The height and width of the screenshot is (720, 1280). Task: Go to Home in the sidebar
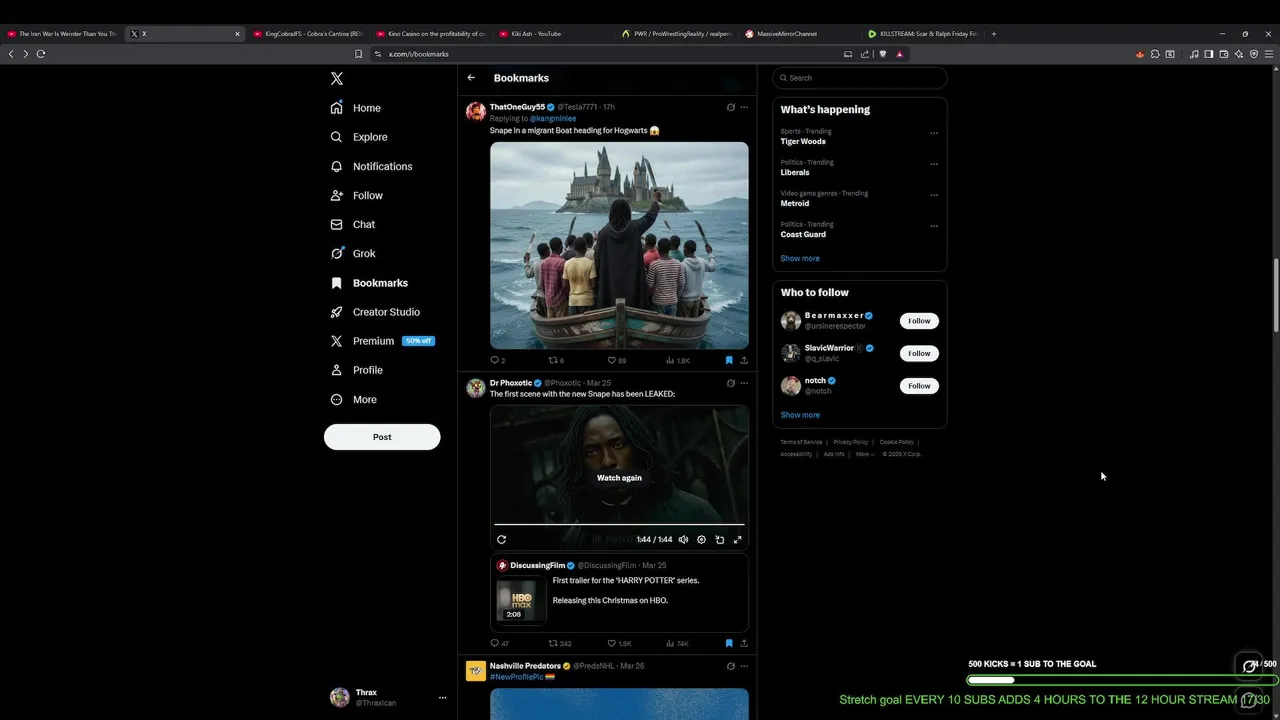[x=356, y=108]
